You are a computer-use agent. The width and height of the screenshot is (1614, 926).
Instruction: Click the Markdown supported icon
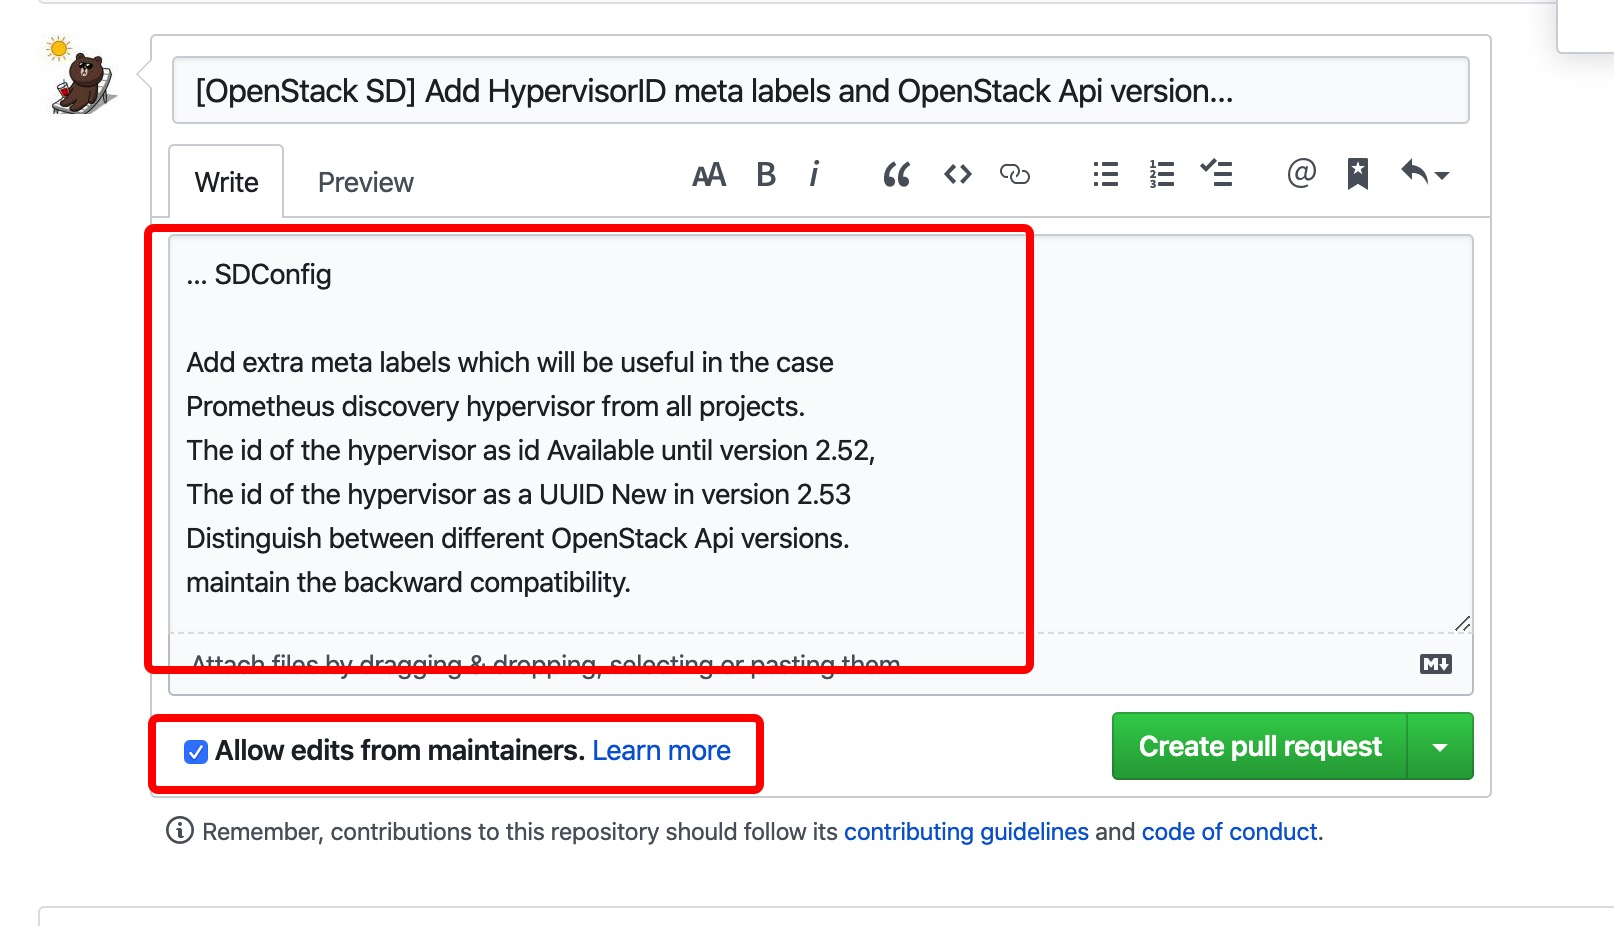(x=1436, y=664)
